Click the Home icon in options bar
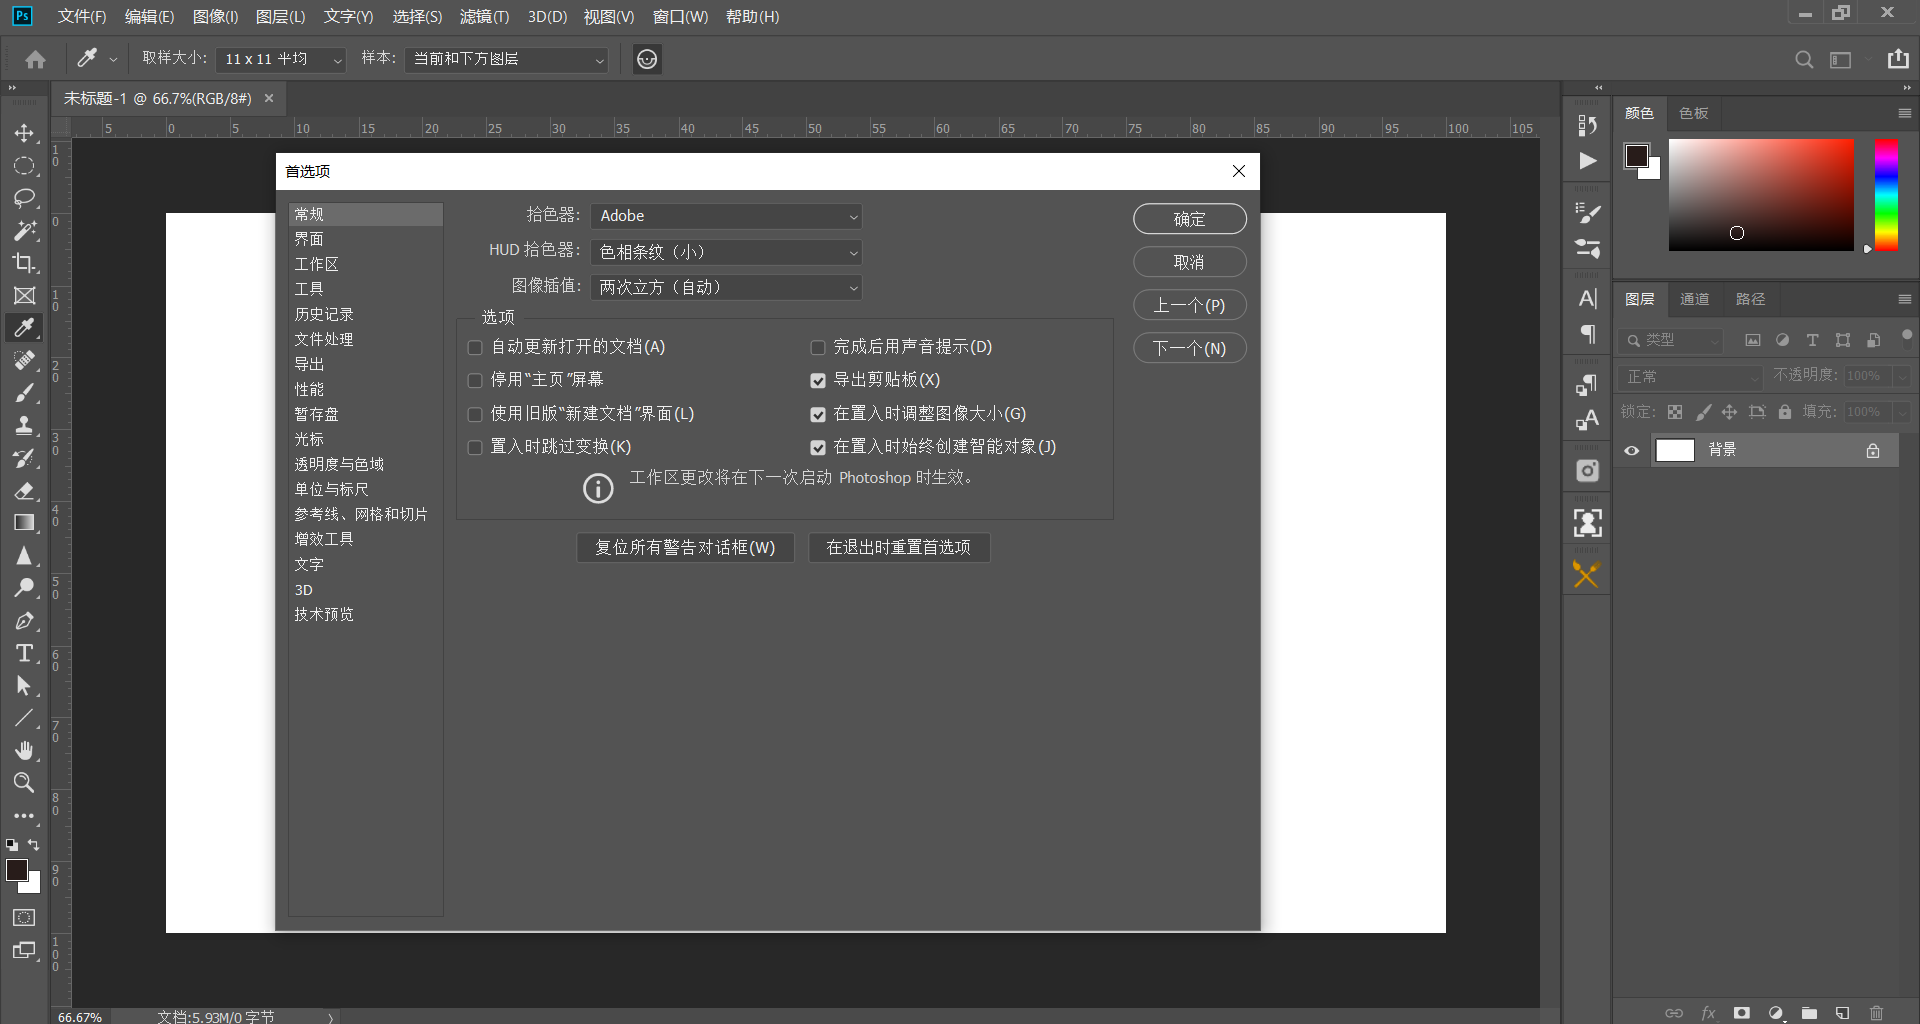Viewport: 1920px width, 1024px height. pos(35,59)
